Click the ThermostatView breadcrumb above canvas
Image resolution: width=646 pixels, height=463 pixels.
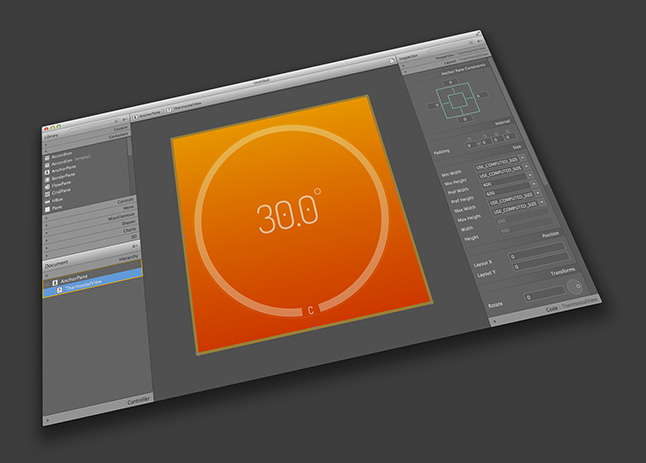coord(184,107)
